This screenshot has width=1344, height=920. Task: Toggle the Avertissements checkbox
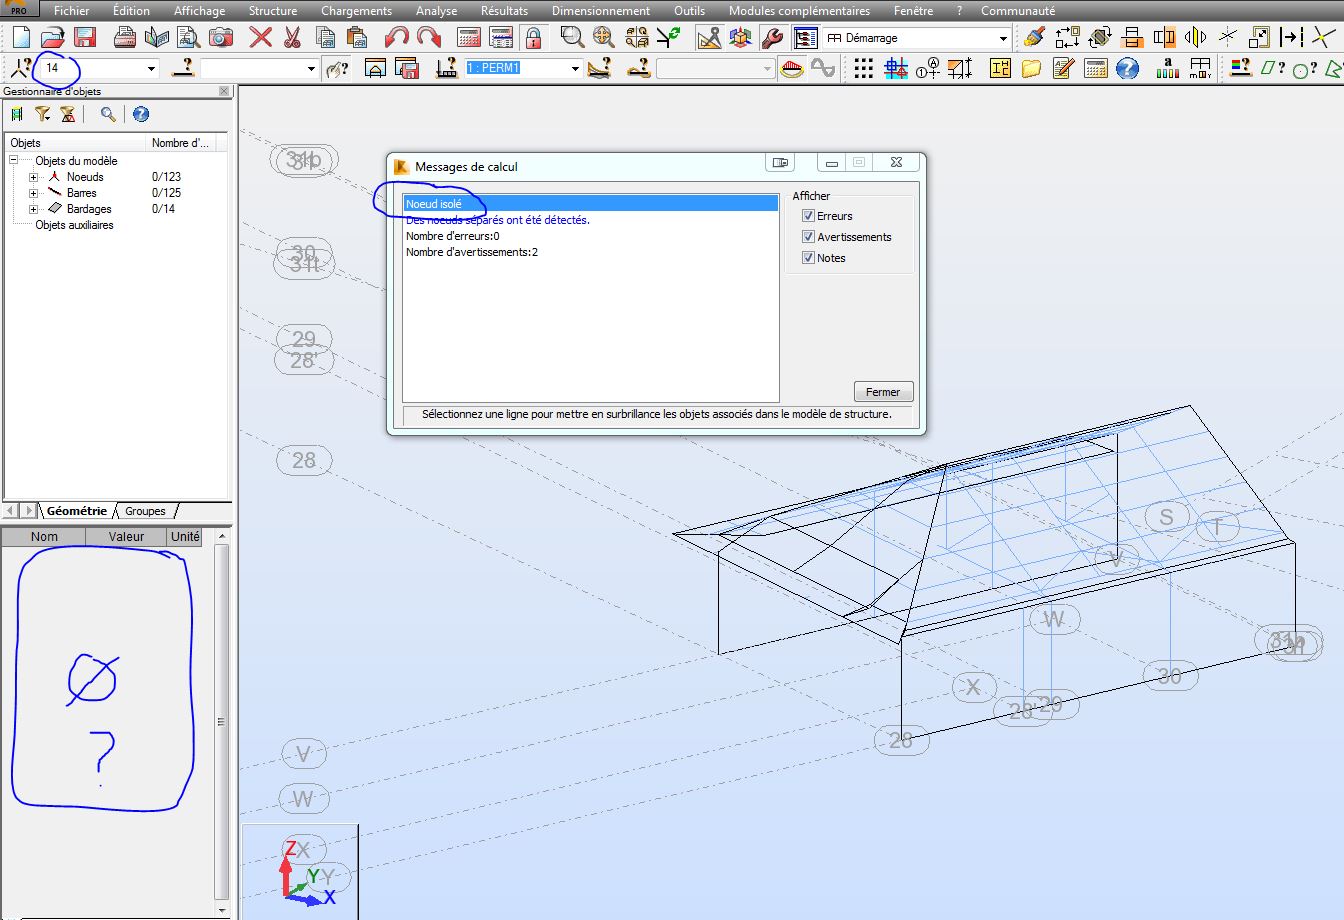point(809,237)
